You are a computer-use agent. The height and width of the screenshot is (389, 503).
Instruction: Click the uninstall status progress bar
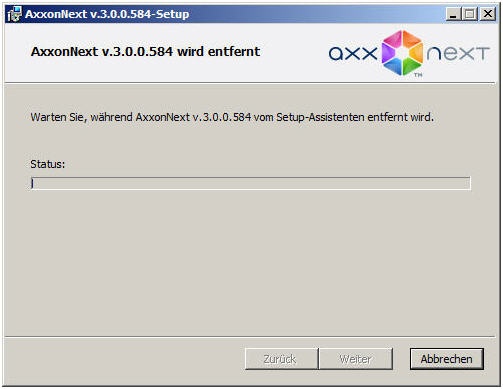pyautogui.click(x=251, y=183)
